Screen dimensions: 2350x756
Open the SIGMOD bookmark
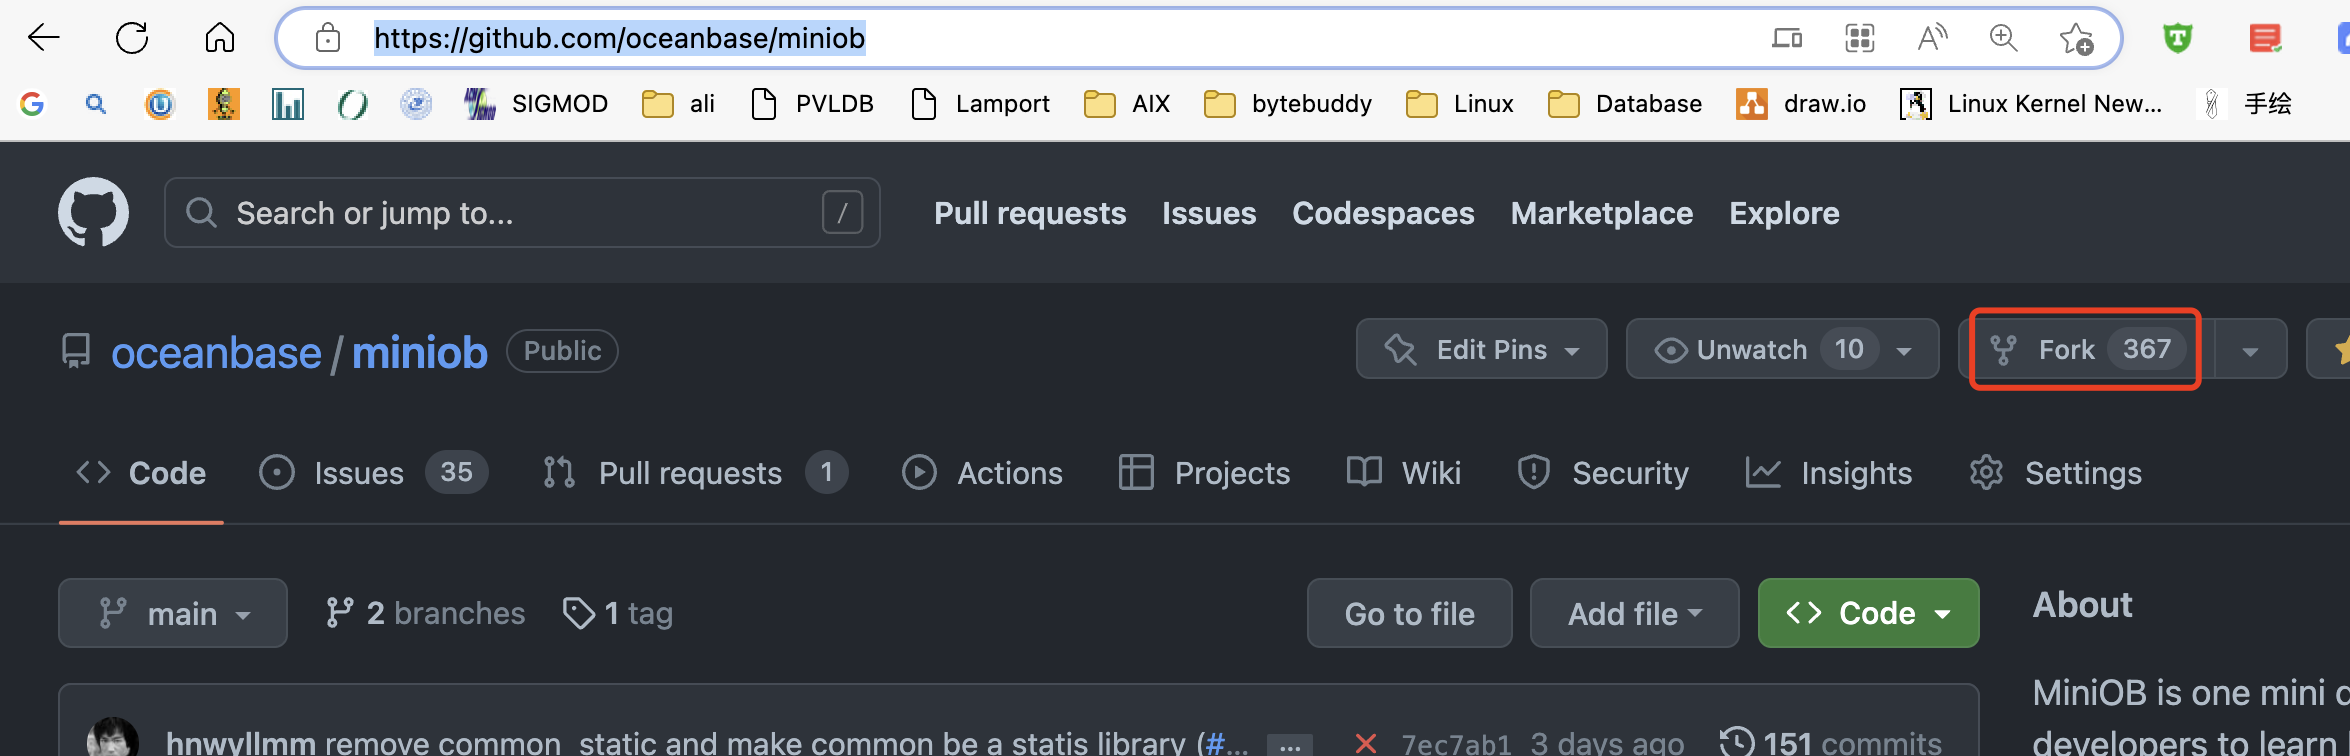click(536, 103)
